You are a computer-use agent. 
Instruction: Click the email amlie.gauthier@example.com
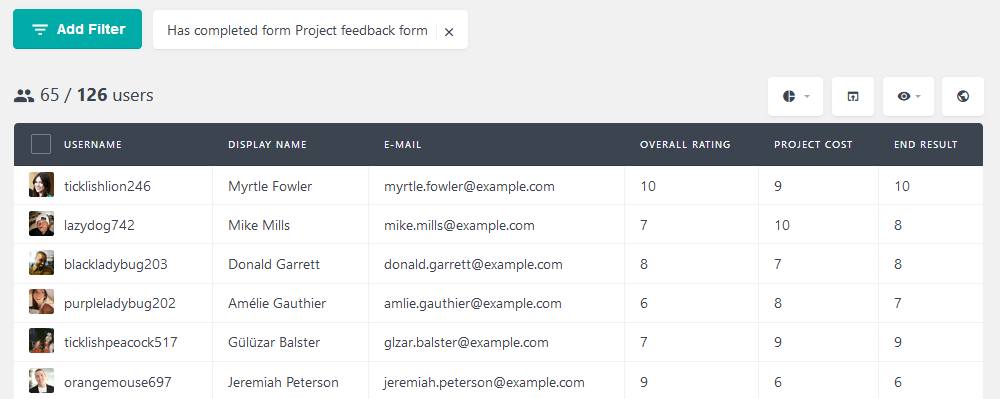(x=473, y=303)
